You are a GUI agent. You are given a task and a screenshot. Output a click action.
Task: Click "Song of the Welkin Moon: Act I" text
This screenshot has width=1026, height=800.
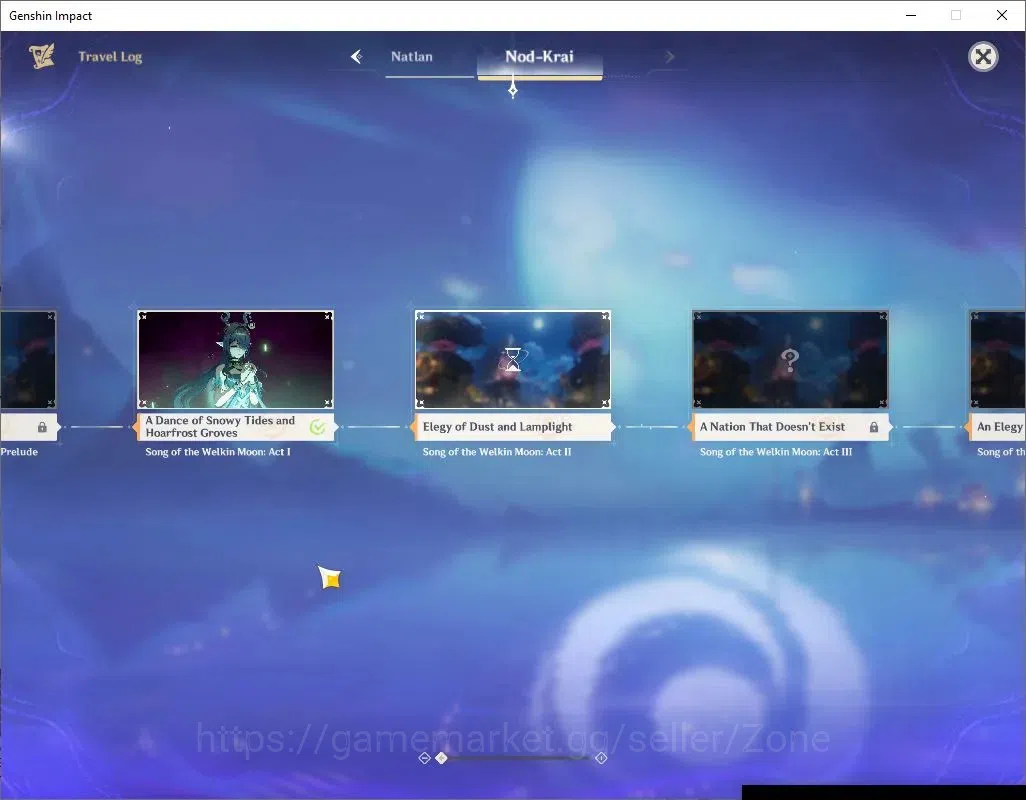tap(218, 452)
